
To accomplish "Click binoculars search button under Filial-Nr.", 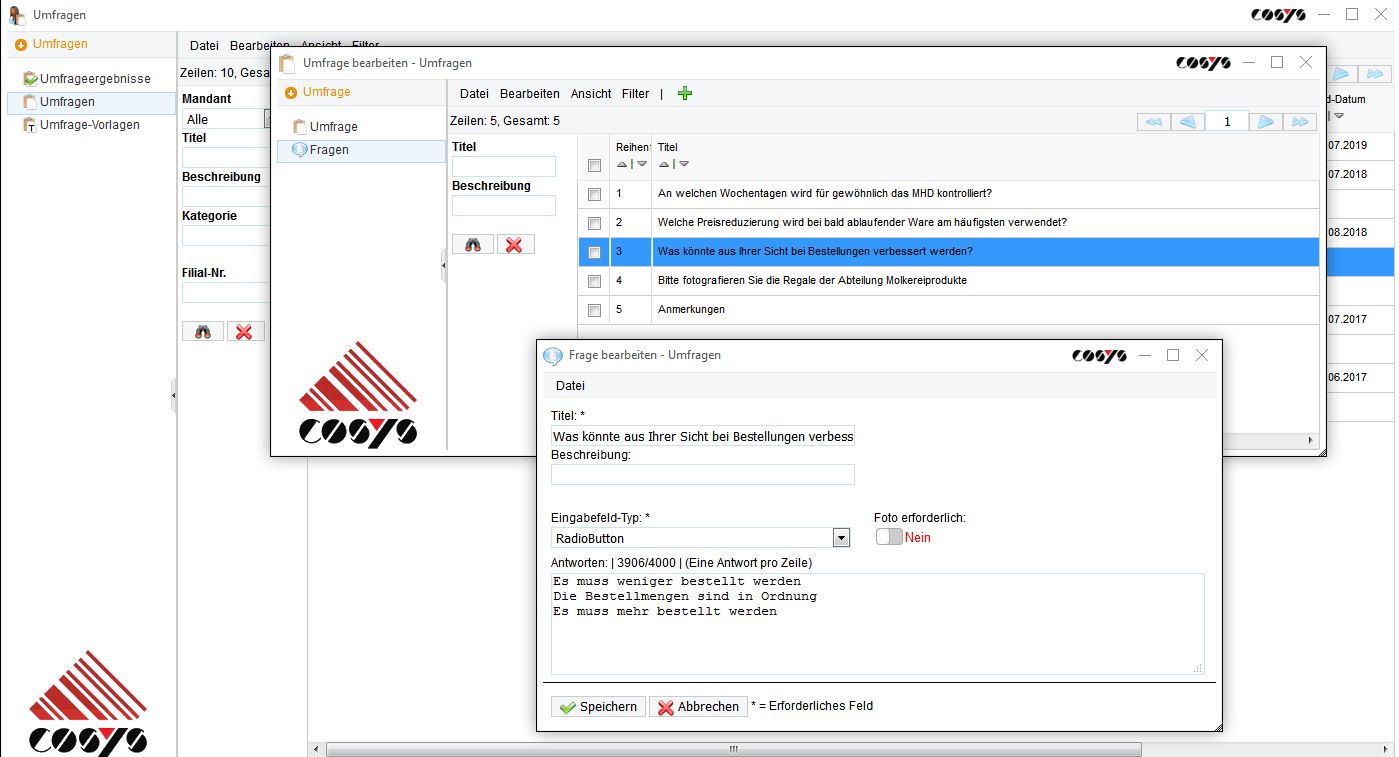I will click(203, 331).
